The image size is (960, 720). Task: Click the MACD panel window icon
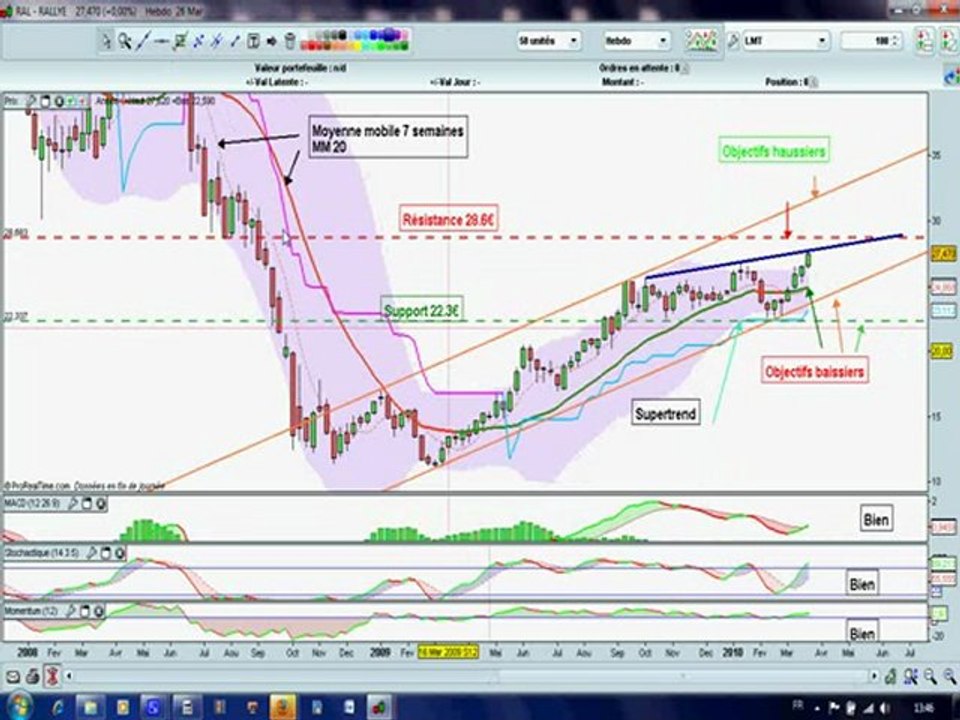pos(86,504)
